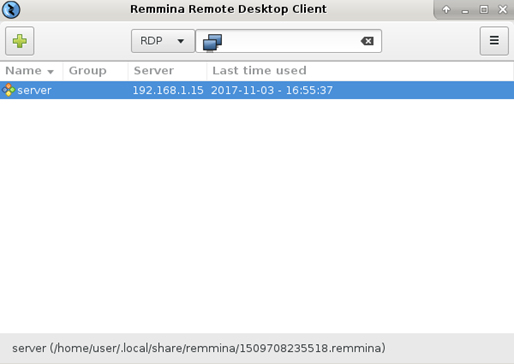Click the green plus new connection icon

click(x=20, y=41)
